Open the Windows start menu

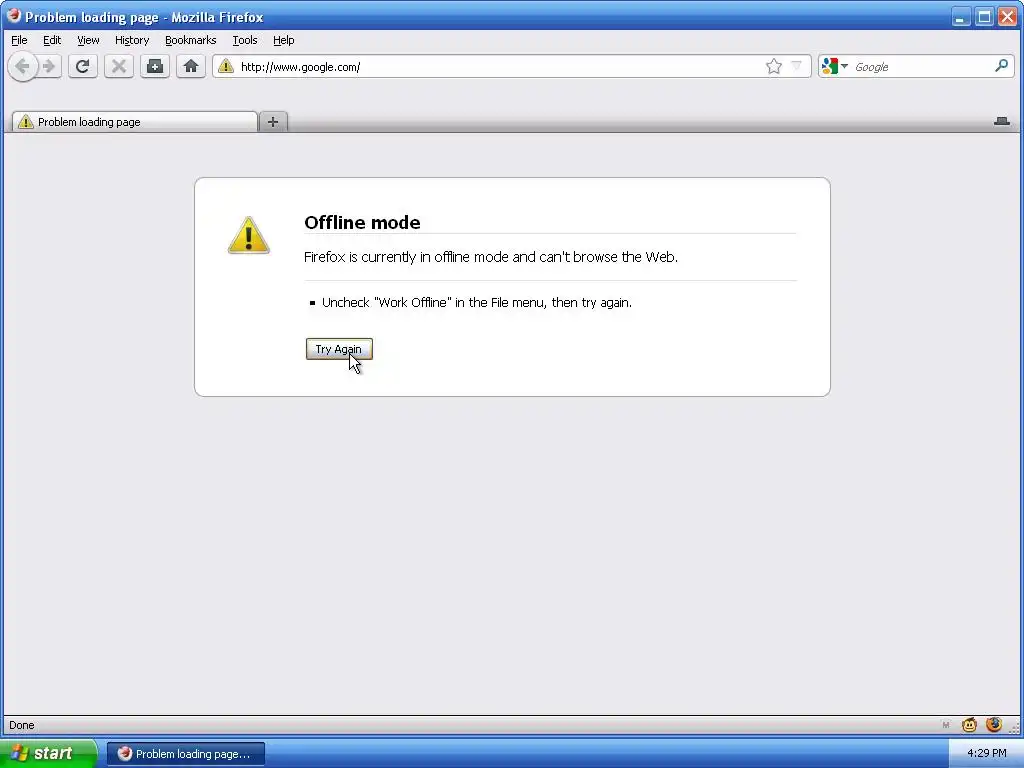click(48, 753)
